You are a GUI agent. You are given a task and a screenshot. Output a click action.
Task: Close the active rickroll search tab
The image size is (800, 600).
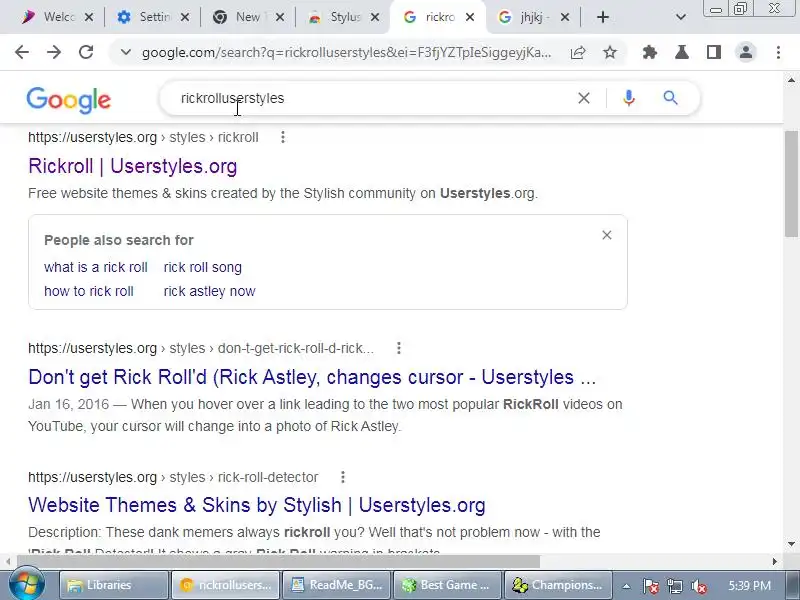470,17
